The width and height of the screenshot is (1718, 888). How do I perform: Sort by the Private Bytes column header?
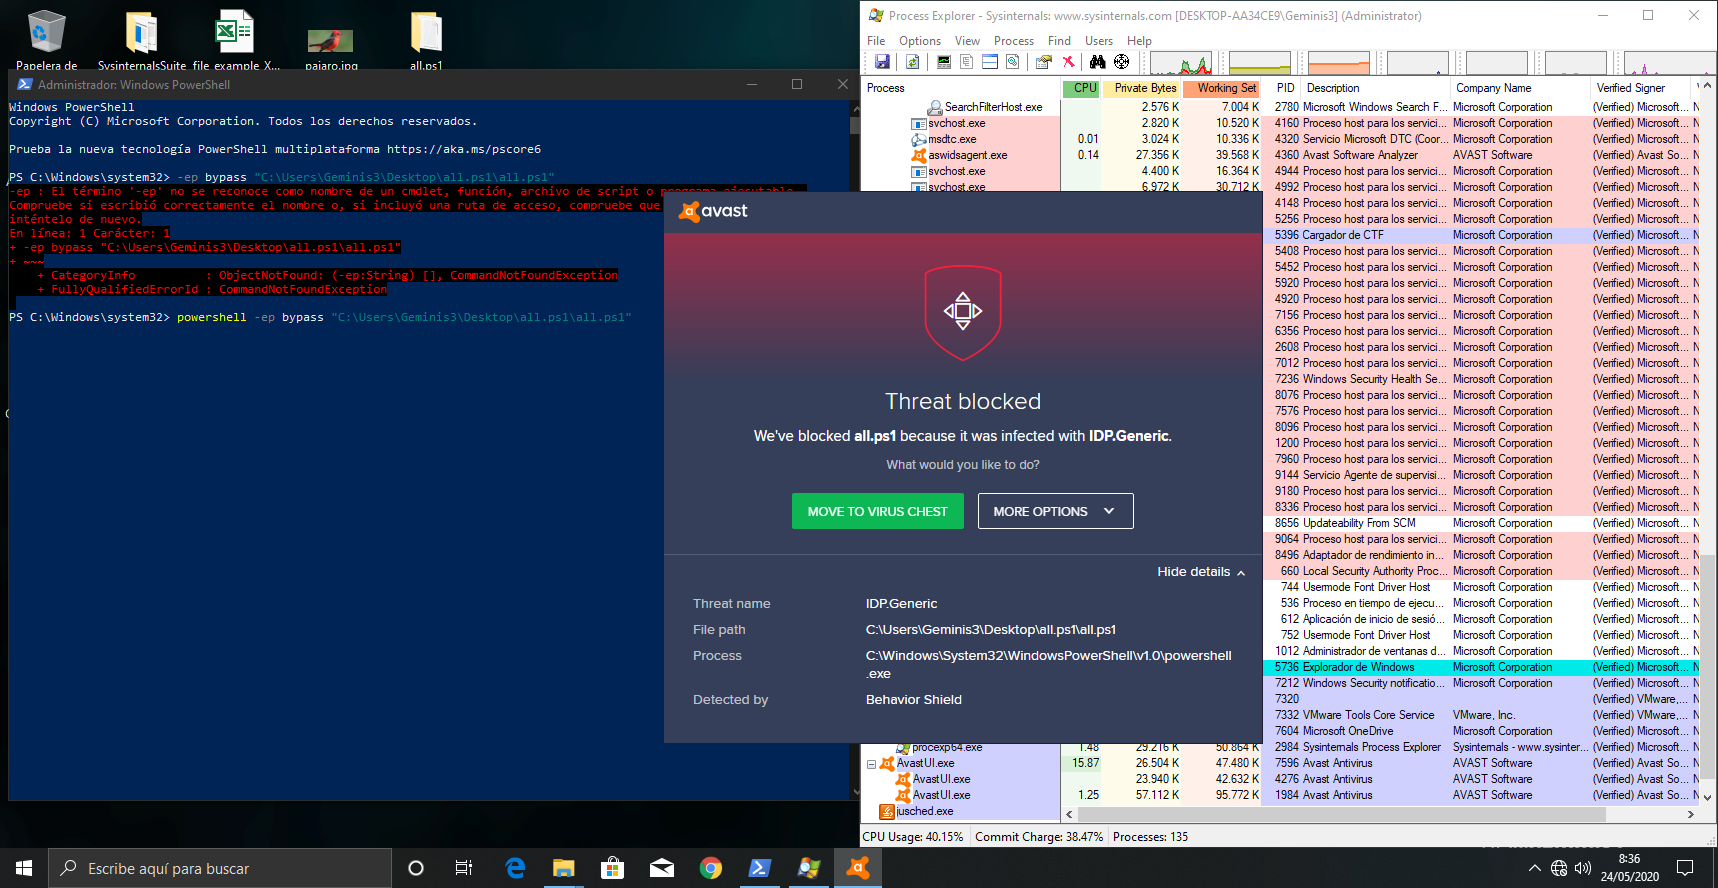1142,88
